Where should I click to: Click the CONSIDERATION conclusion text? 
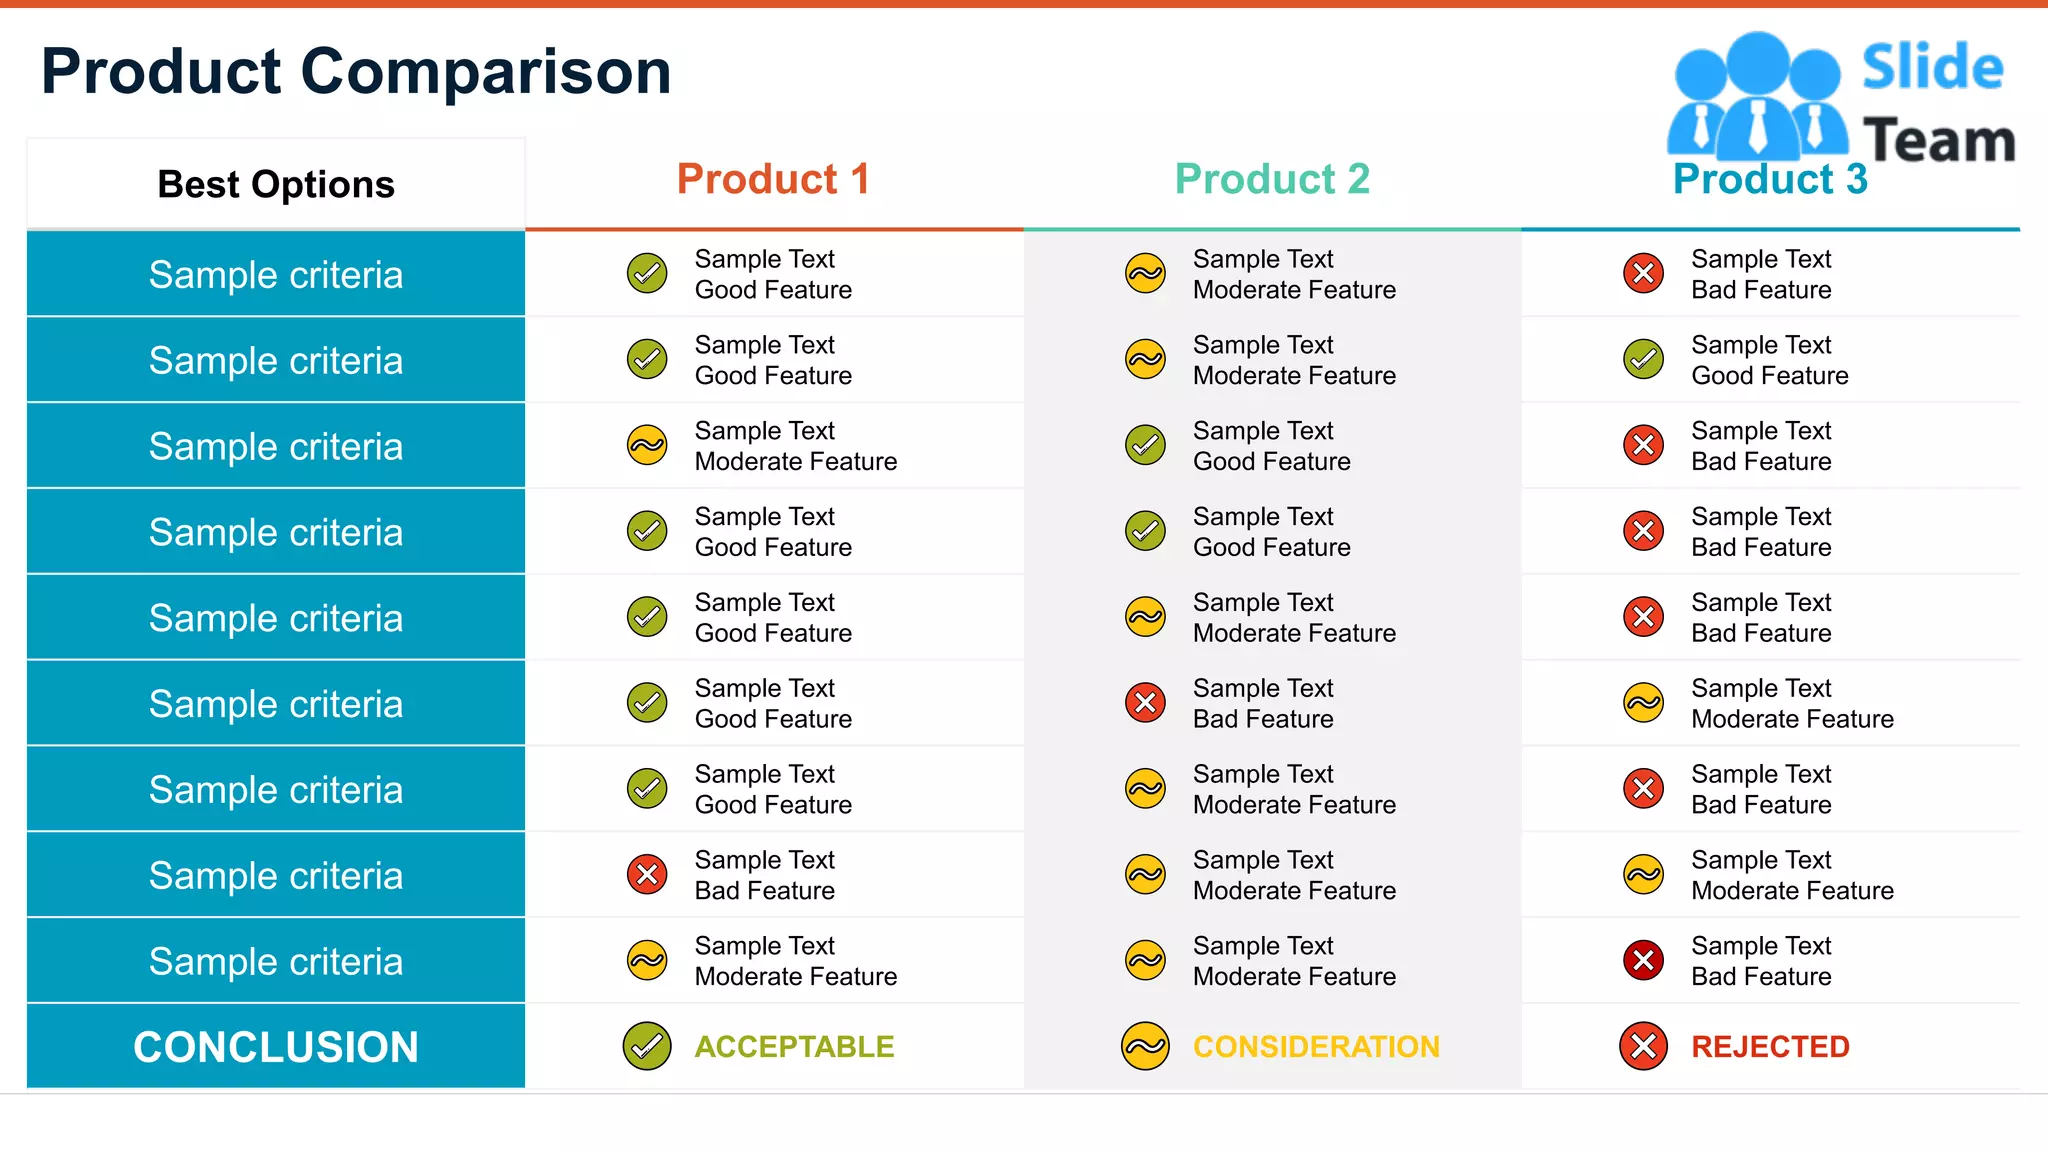1316,1046
